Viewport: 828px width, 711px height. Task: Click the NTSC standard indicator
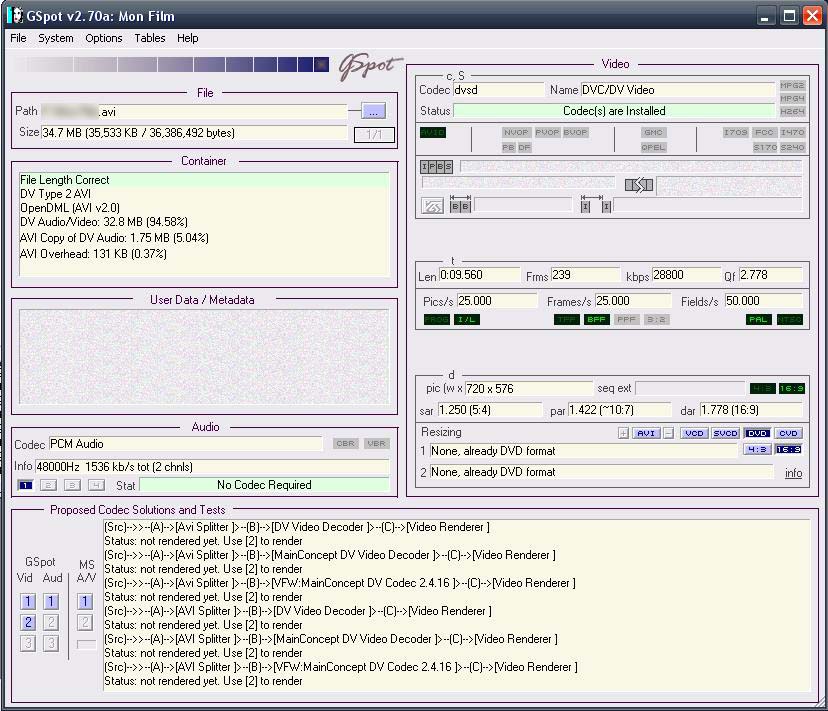click(x=790, y=320)
